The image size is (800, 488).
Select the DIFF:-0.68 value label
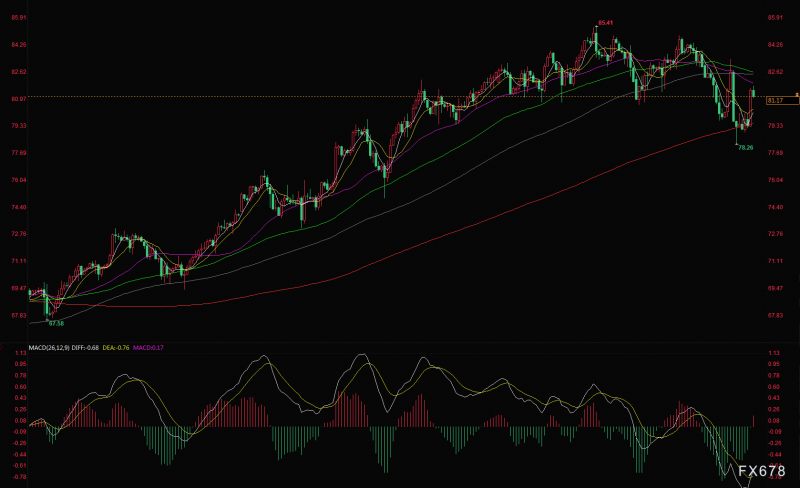coord(85,348)
